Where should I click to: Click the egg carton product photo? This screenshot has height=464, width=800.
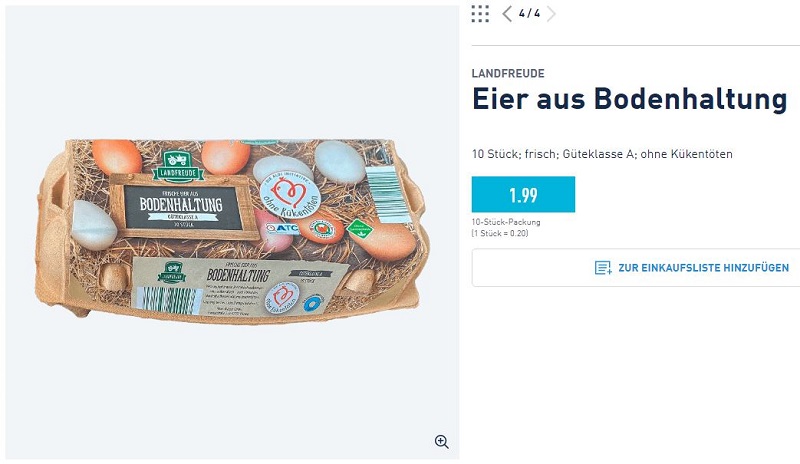click(232, 230)
